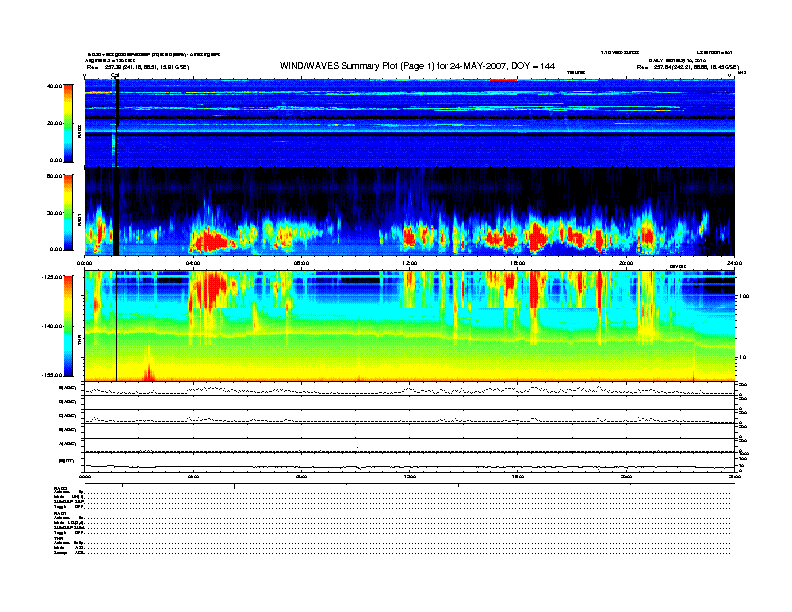Click the rotated RAD1 axis label

[x=79, y=219]
